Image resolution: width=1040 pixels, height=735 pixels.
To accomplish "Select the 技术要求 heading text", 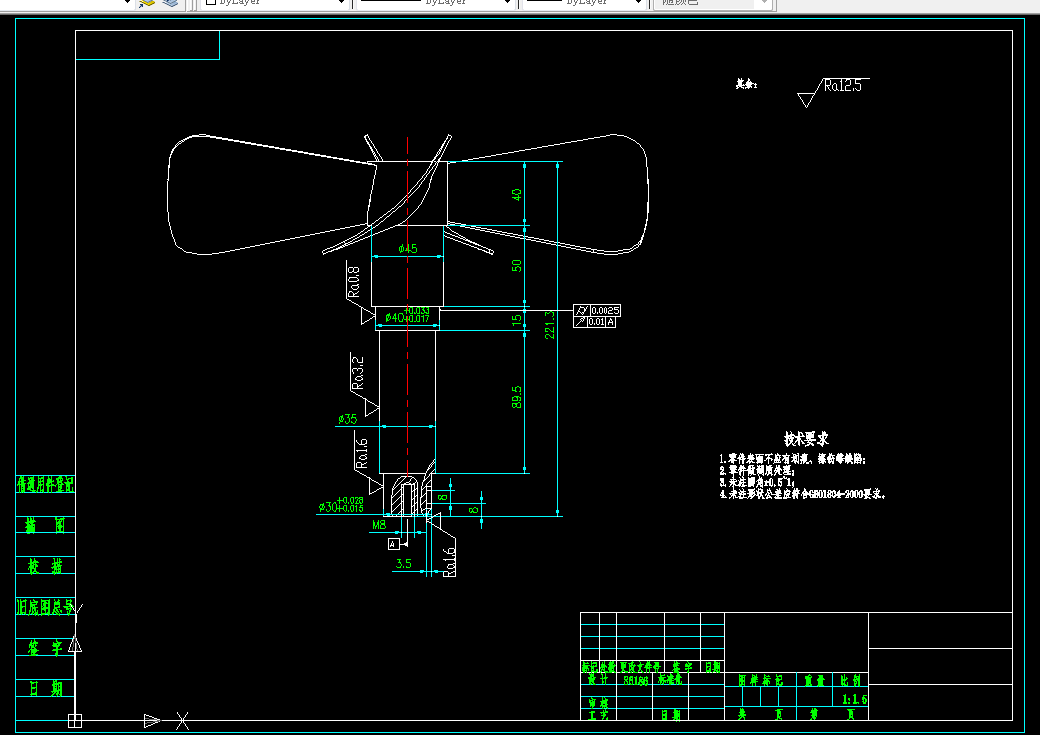I will pyautogui.click(x=807, y=438).
